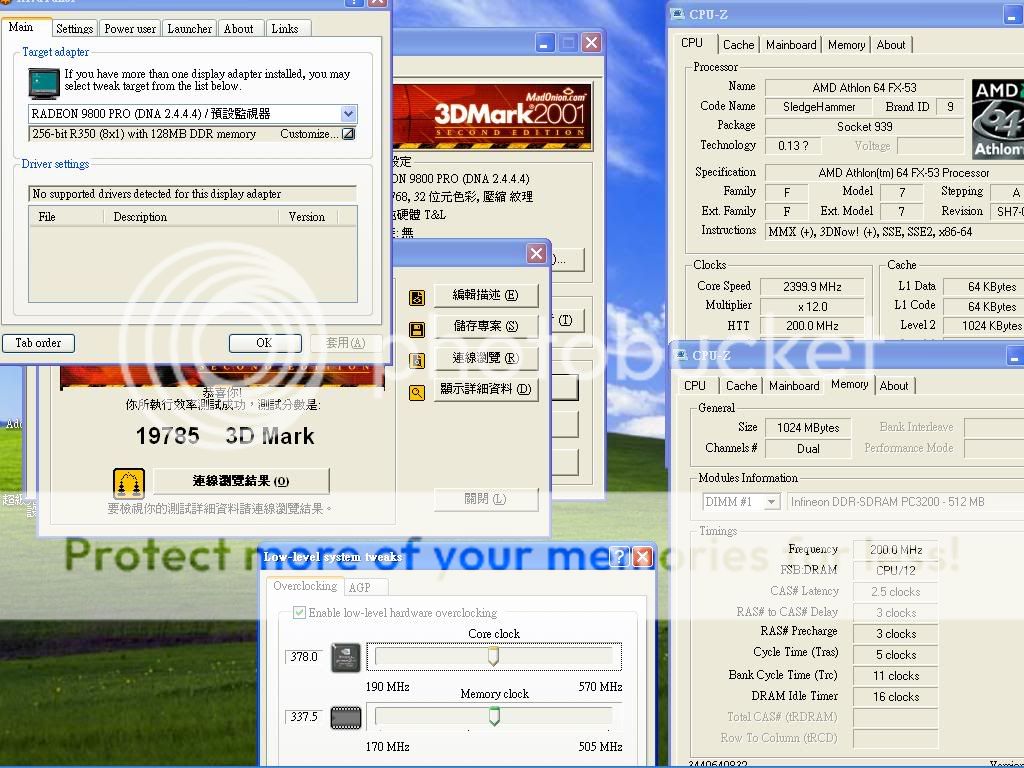The height and width of the screenshot is (768, 1024).
Task: Toggle Enable low-level hardware overclocking checkbox
Action: (x=299, y=613)
